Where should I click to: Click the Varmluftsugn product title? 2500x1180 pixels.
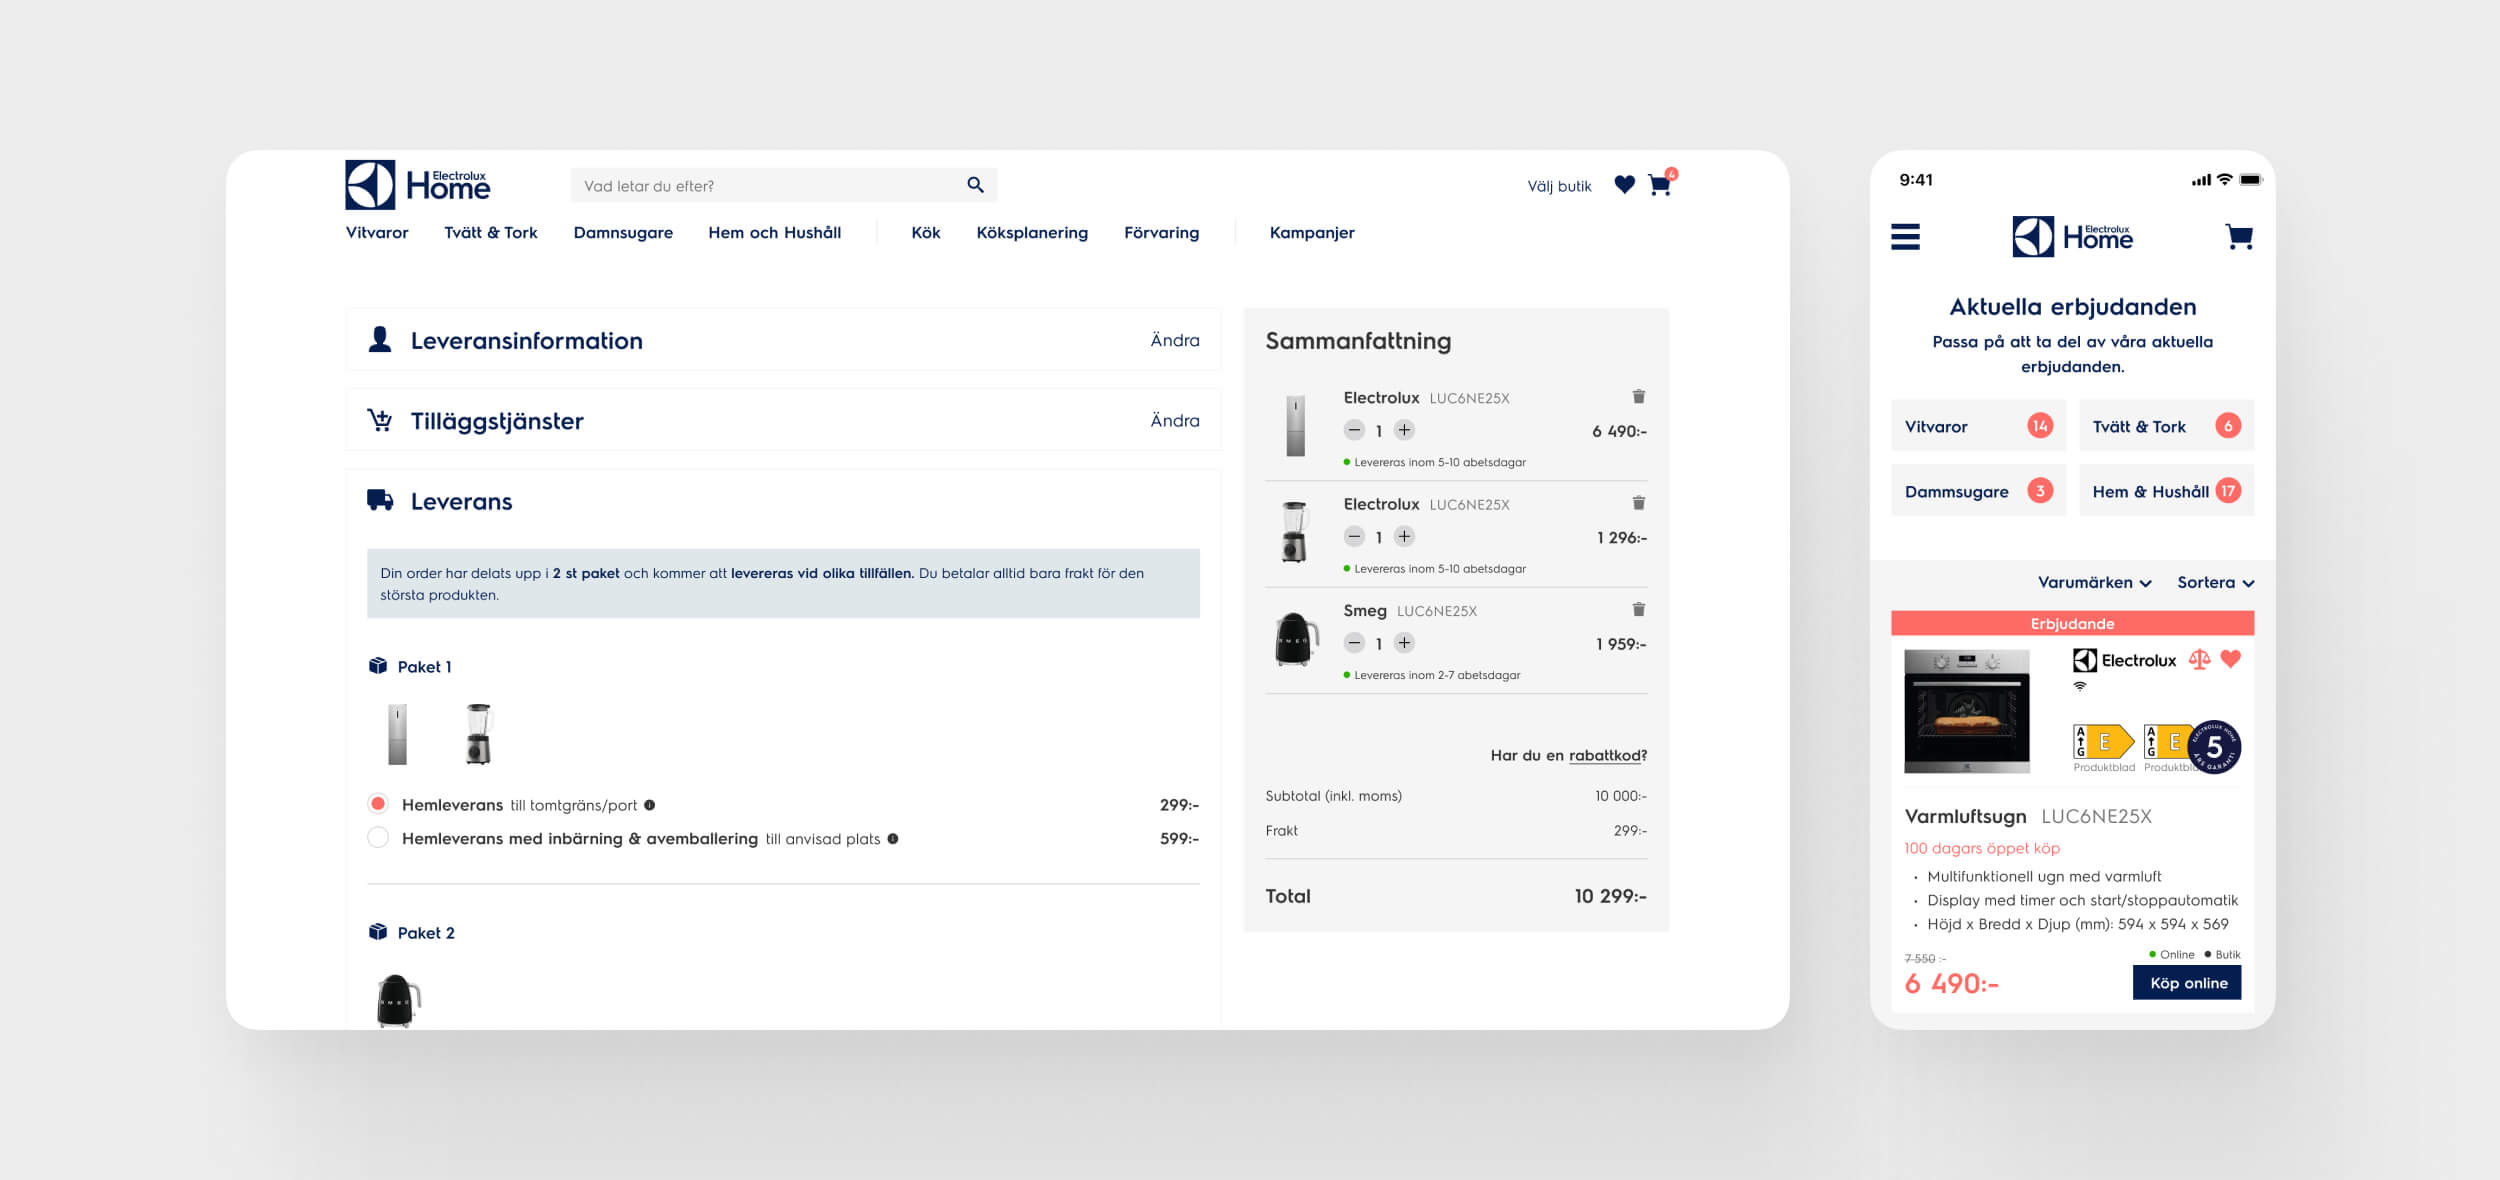(x=1965, y=816)
